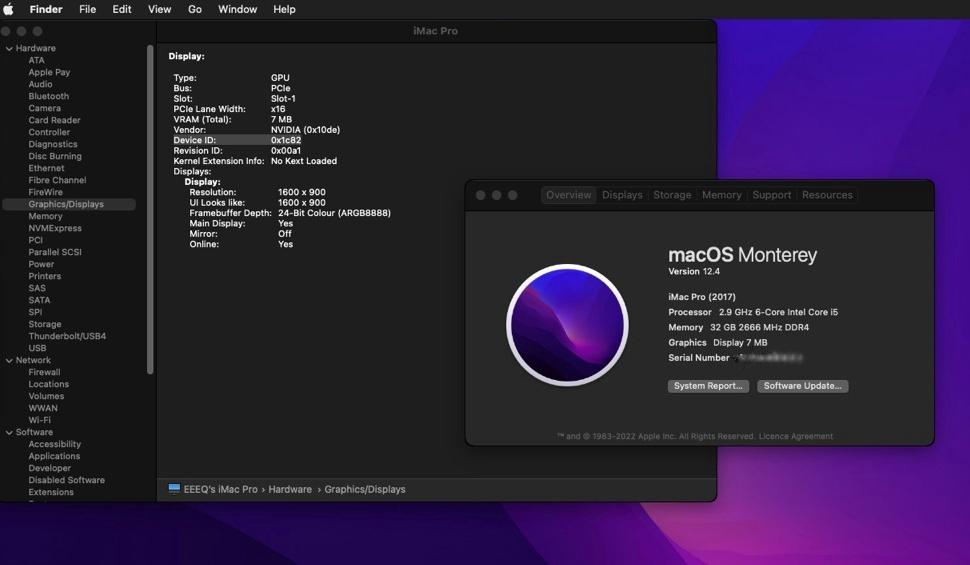Switch to the Displays tab
970x565 pixels.
[x=622, y=195]
